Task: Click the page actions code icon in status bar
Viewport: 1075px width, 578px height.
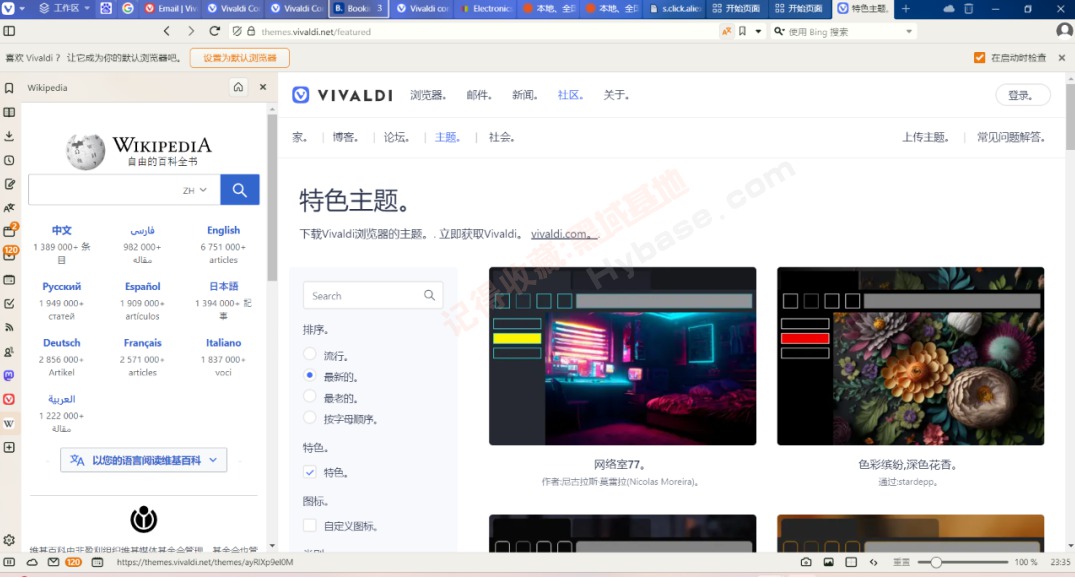Action: 873,562
